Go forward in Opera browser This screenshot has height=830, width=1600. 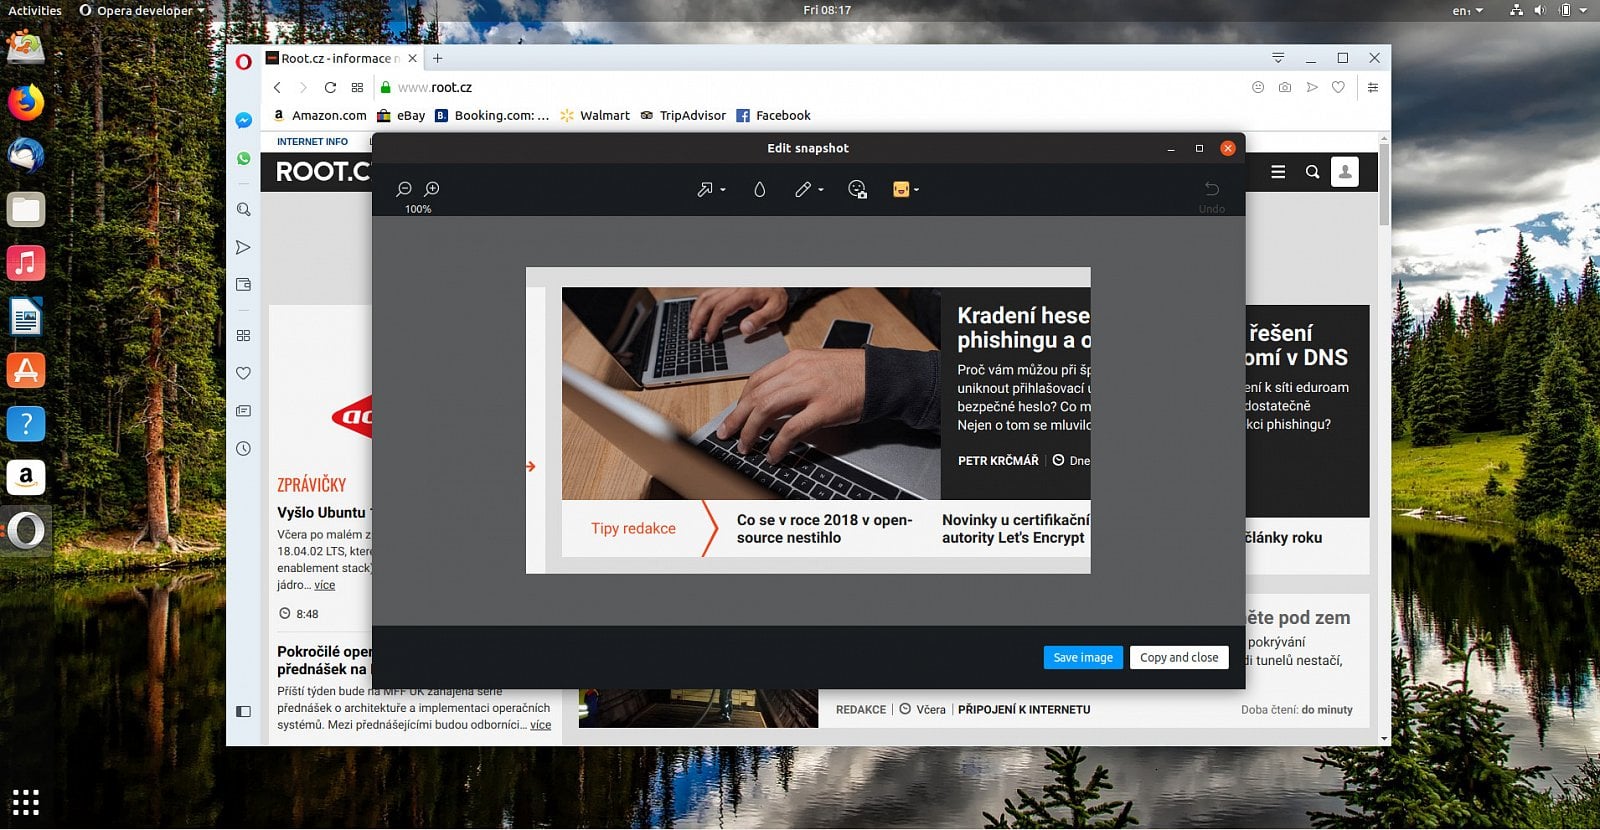(x=303, y=88)
